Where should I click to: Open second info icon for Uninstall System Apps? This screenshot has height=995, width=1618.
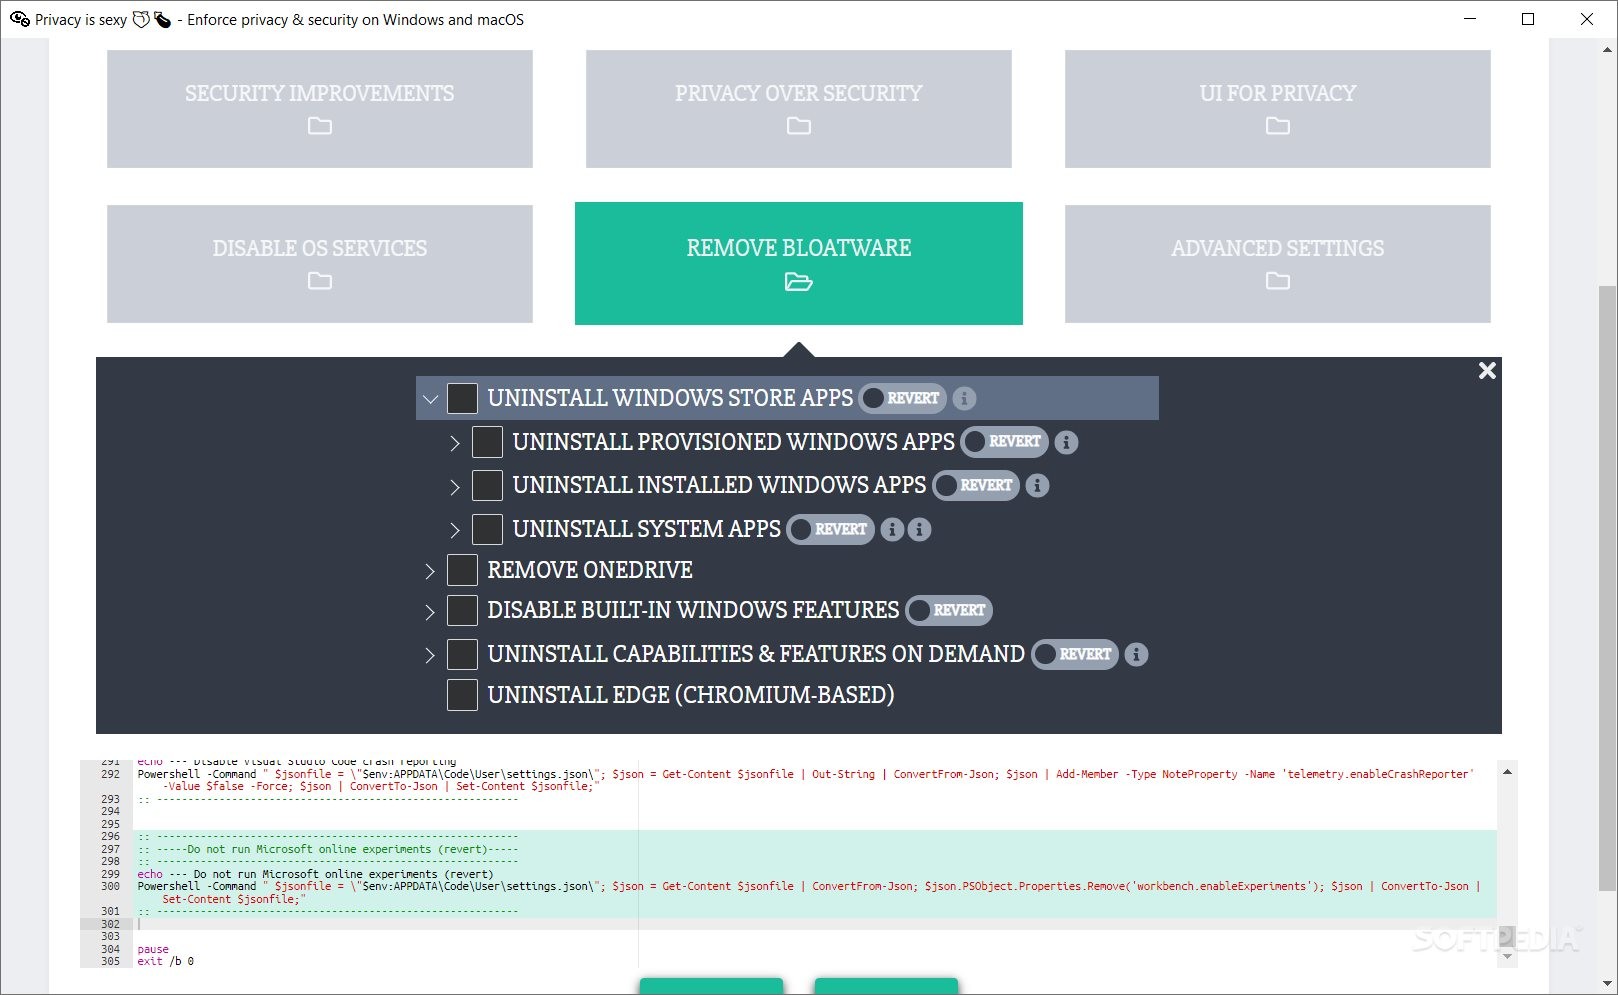pos(919,529)
